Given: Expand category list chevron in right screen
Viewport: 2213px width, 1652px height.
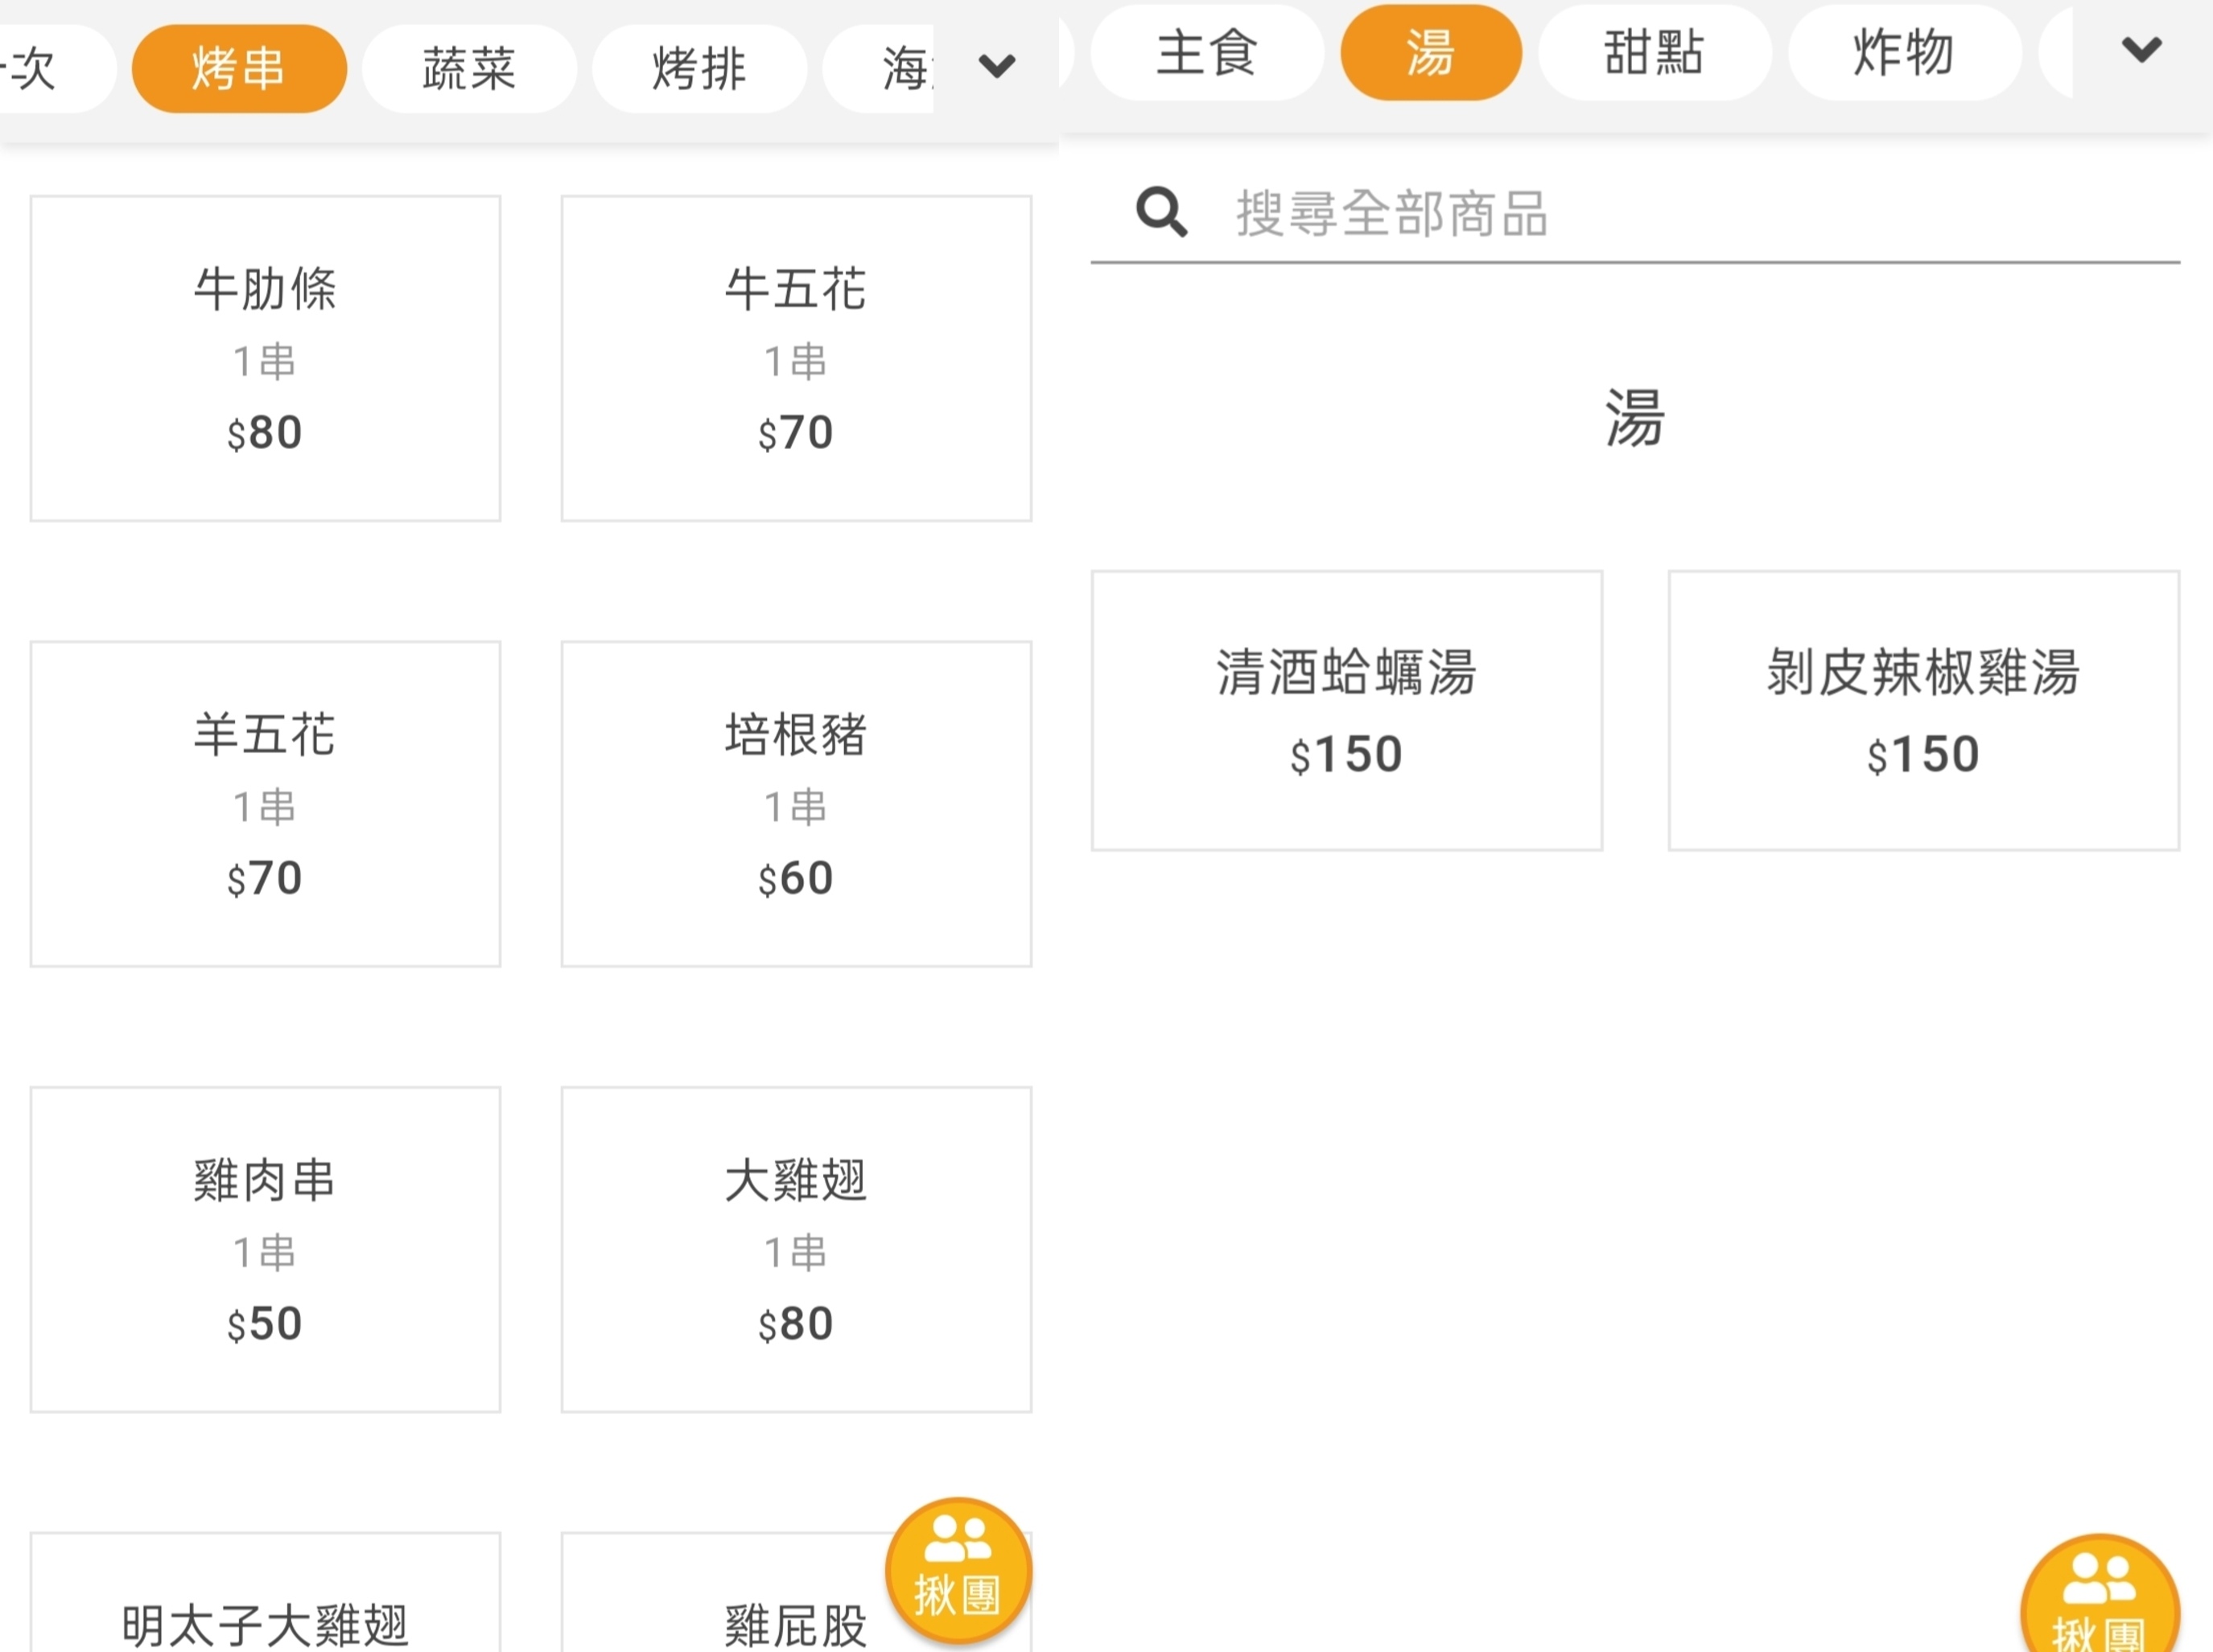Looking at the screenshot, I should [2141, 49].
